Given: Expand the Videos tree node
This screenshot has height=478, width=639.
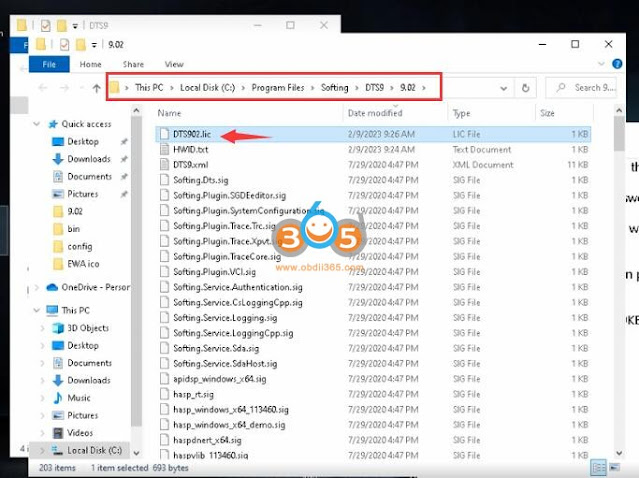Looking at the screenshot, I should pos(43,433).
